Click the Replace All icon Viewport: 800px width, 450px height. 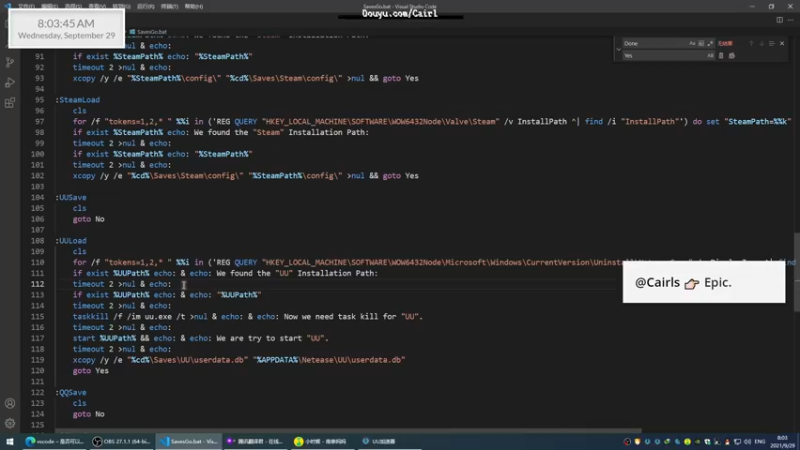(x=732, y=56)
